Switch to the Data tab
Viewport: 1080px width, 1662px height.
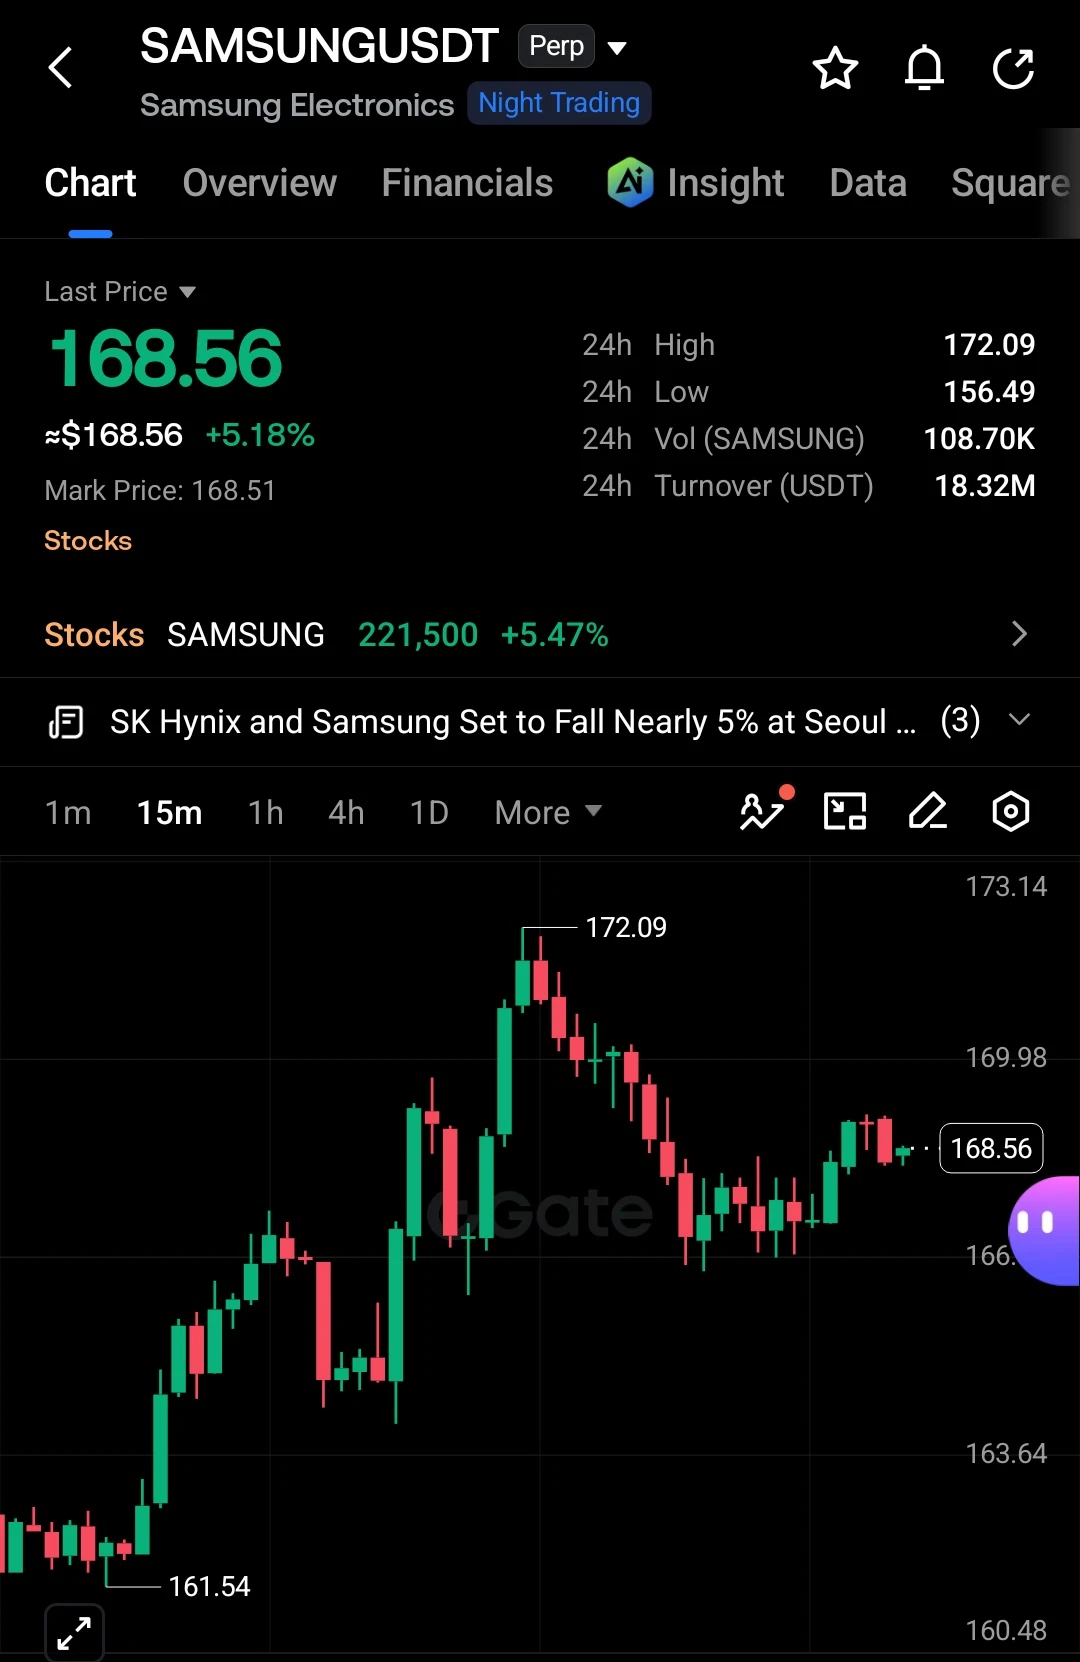(868, 183)
